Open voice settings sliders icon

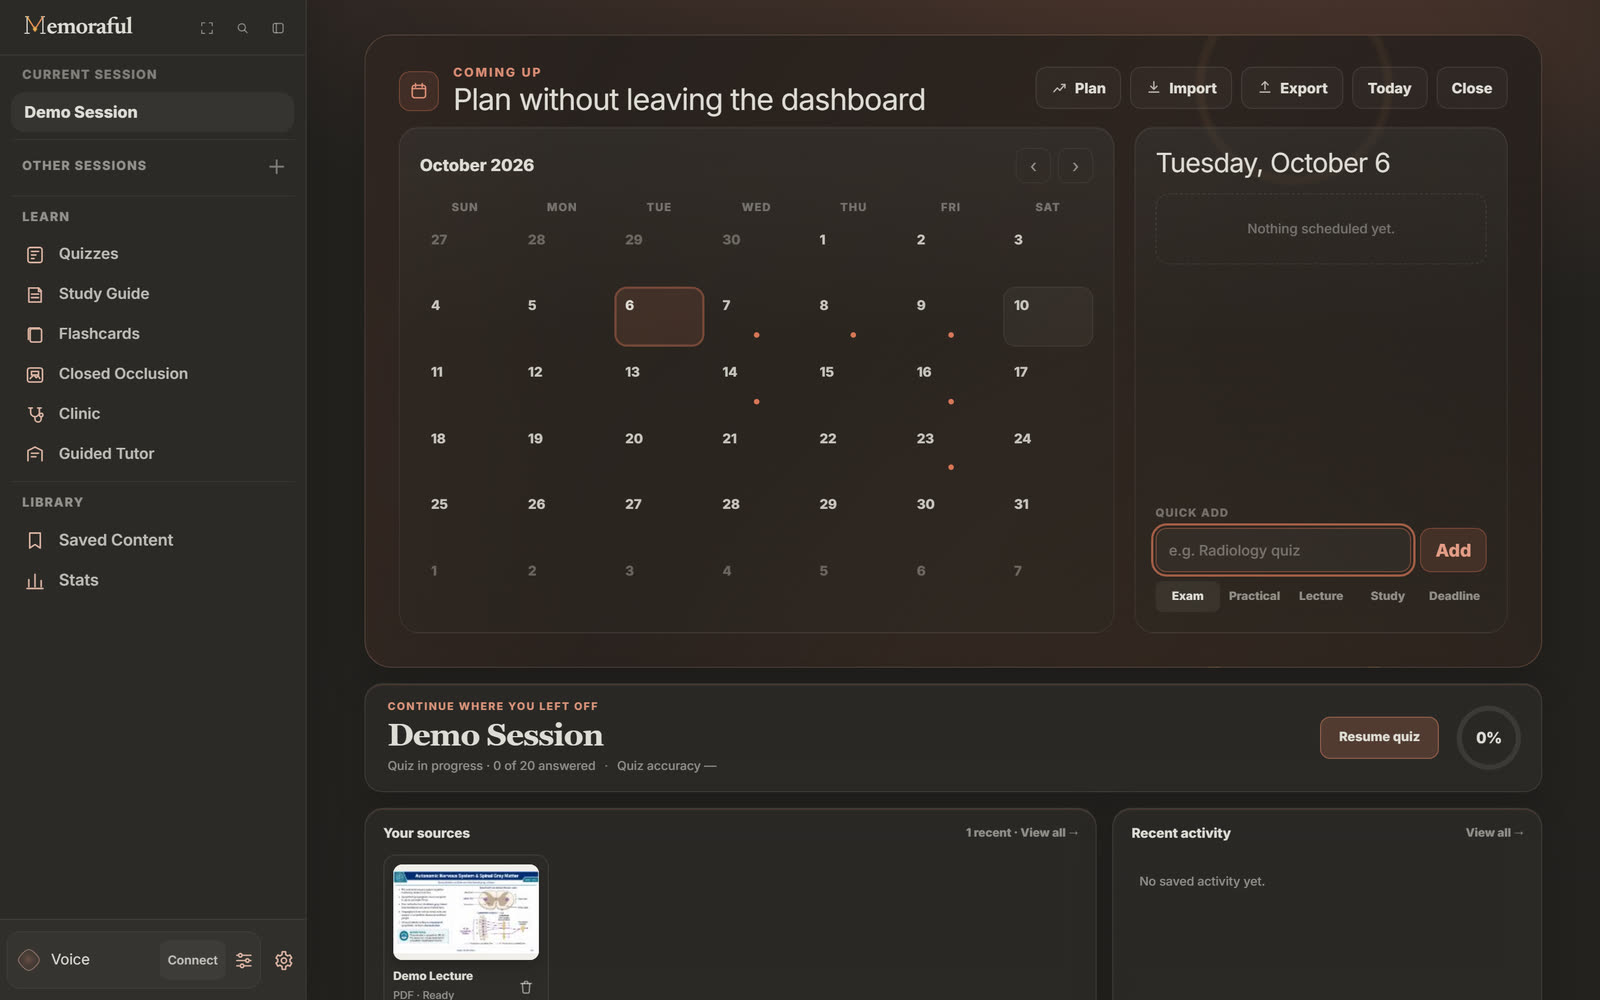click(x=244, y=960)
